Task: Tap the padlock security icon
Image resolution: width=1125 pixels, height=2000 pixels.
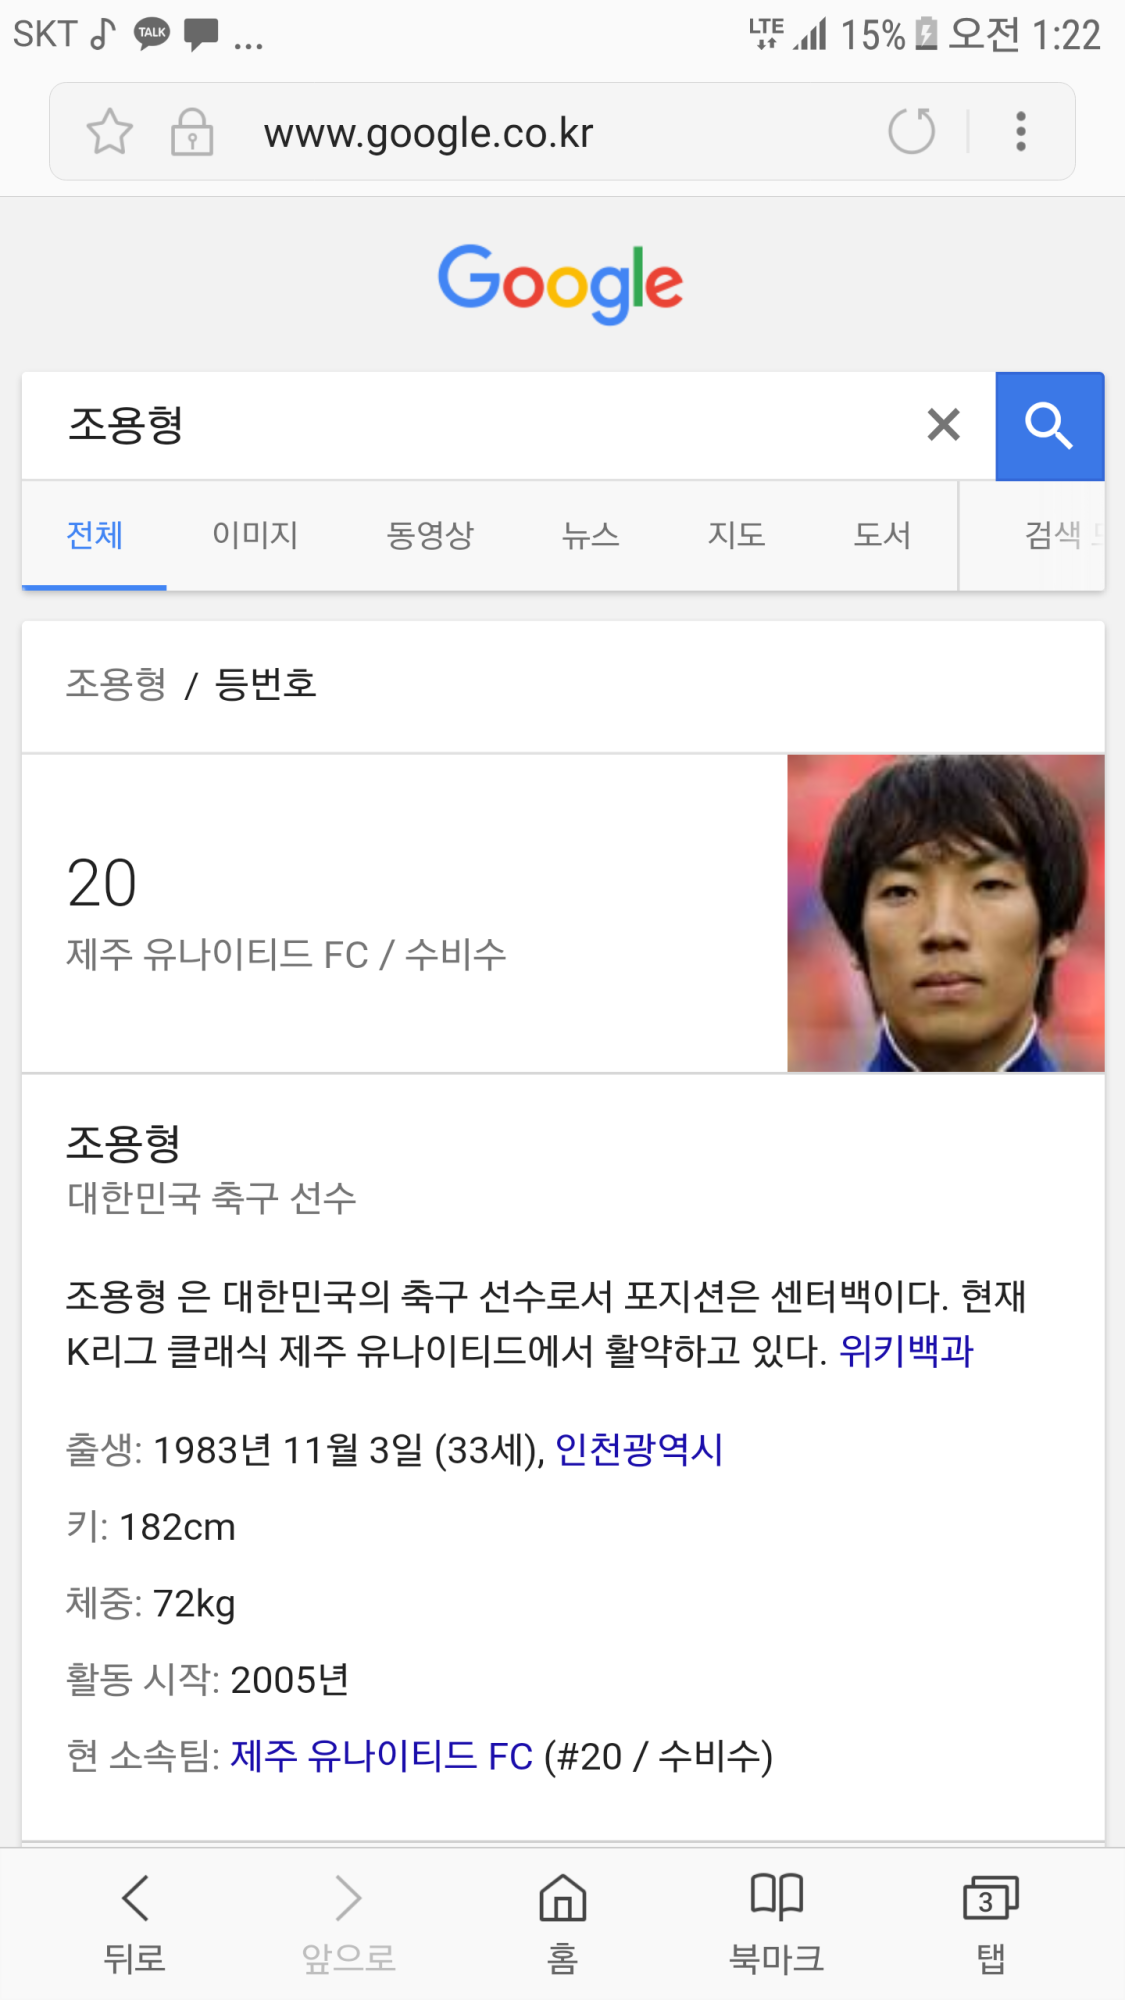Action: (x=191, y=131)
